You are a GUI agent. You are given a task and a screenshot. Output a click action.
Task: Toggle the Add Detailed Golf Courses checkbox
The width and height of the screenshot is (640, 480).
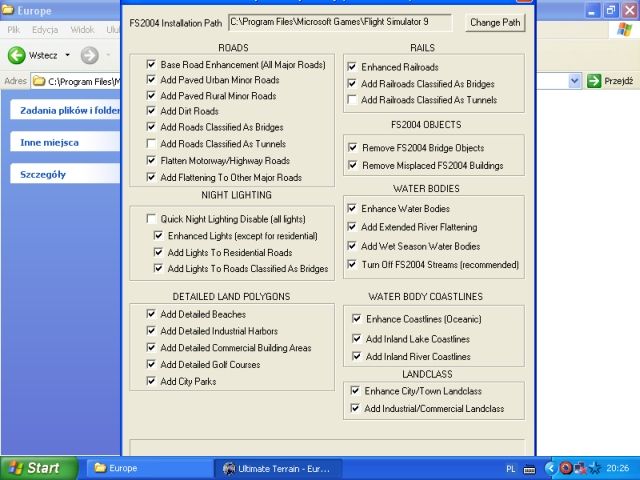pos(152,365)
